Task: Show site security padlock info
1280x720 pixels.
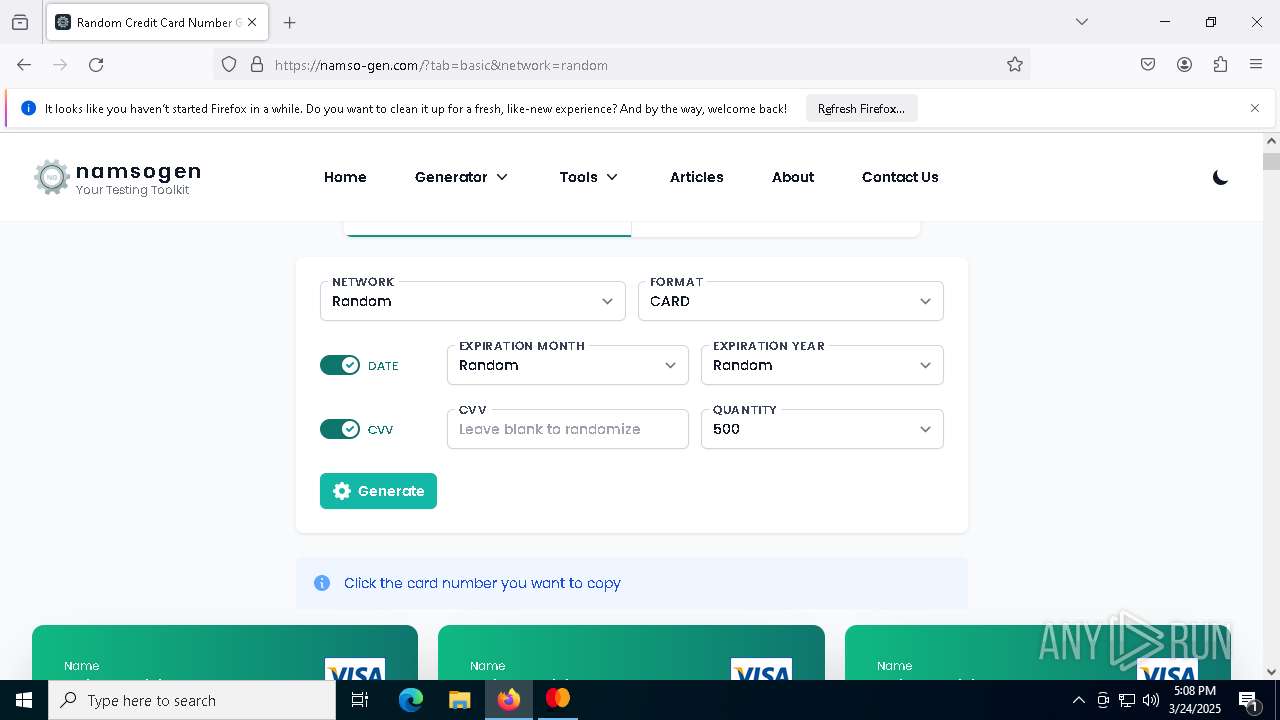Action: 257,65
